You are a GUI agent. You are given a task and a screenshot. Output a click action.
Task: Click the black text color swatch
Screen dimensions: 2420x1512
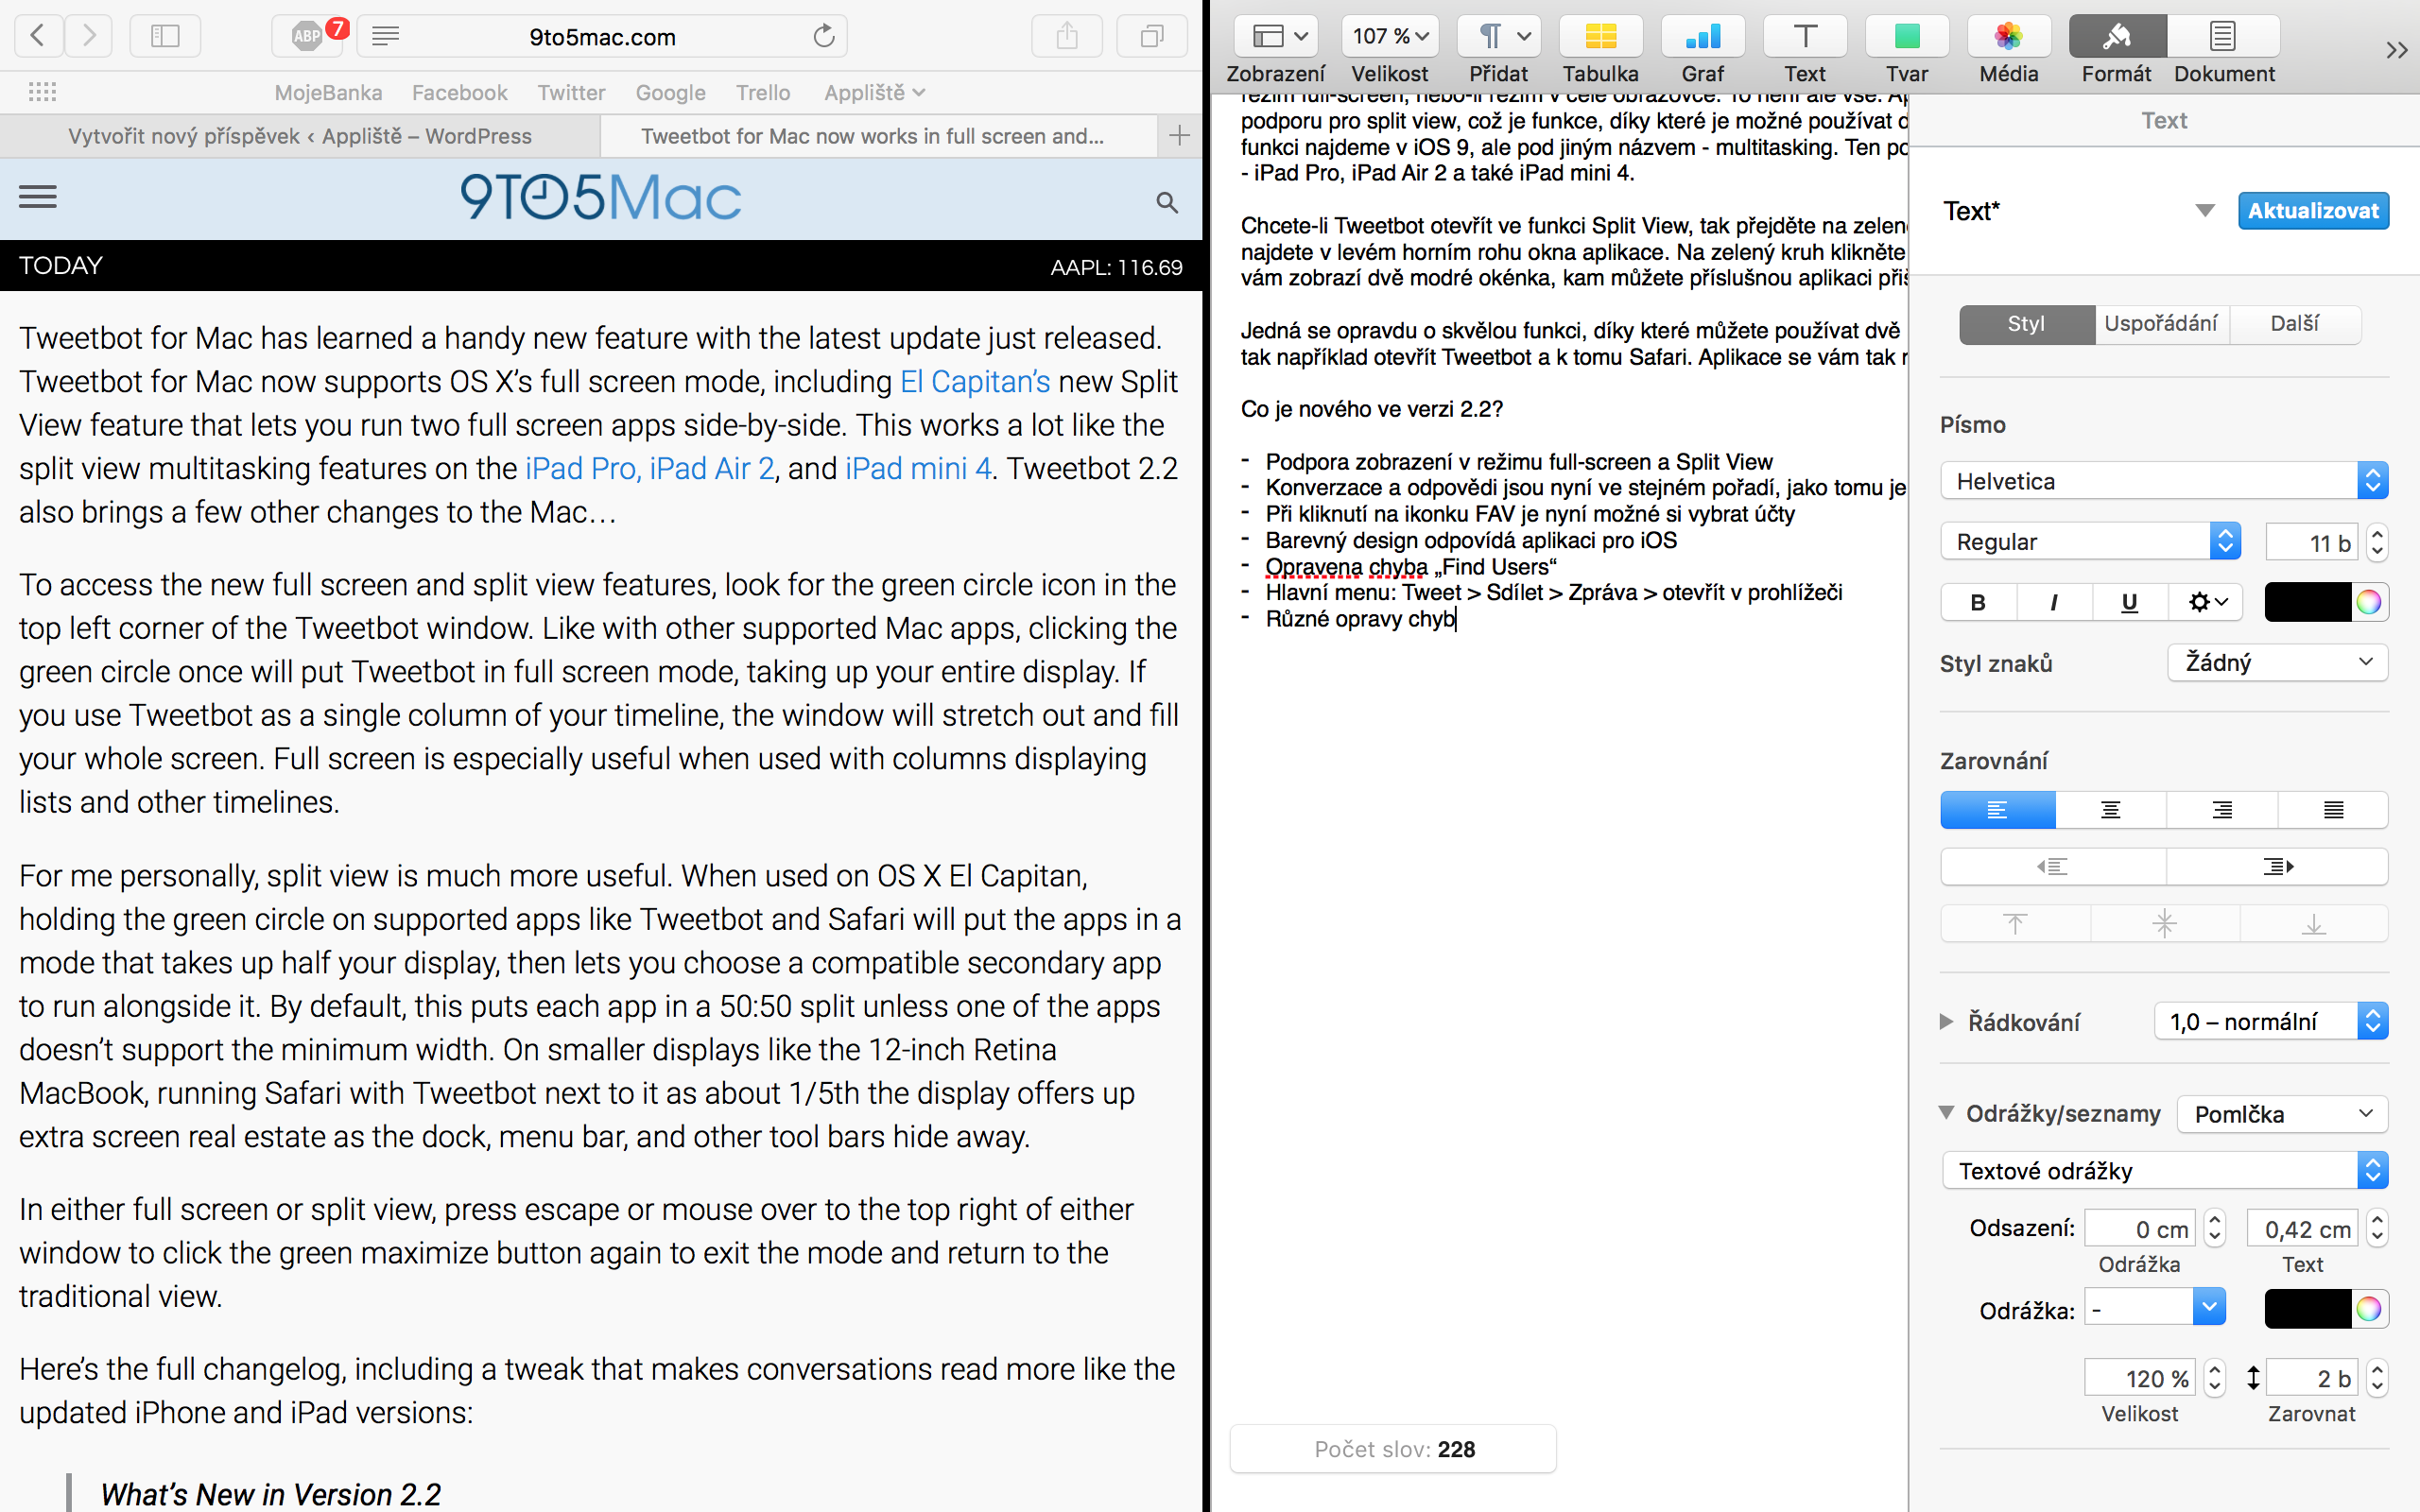pos(2307,602)
